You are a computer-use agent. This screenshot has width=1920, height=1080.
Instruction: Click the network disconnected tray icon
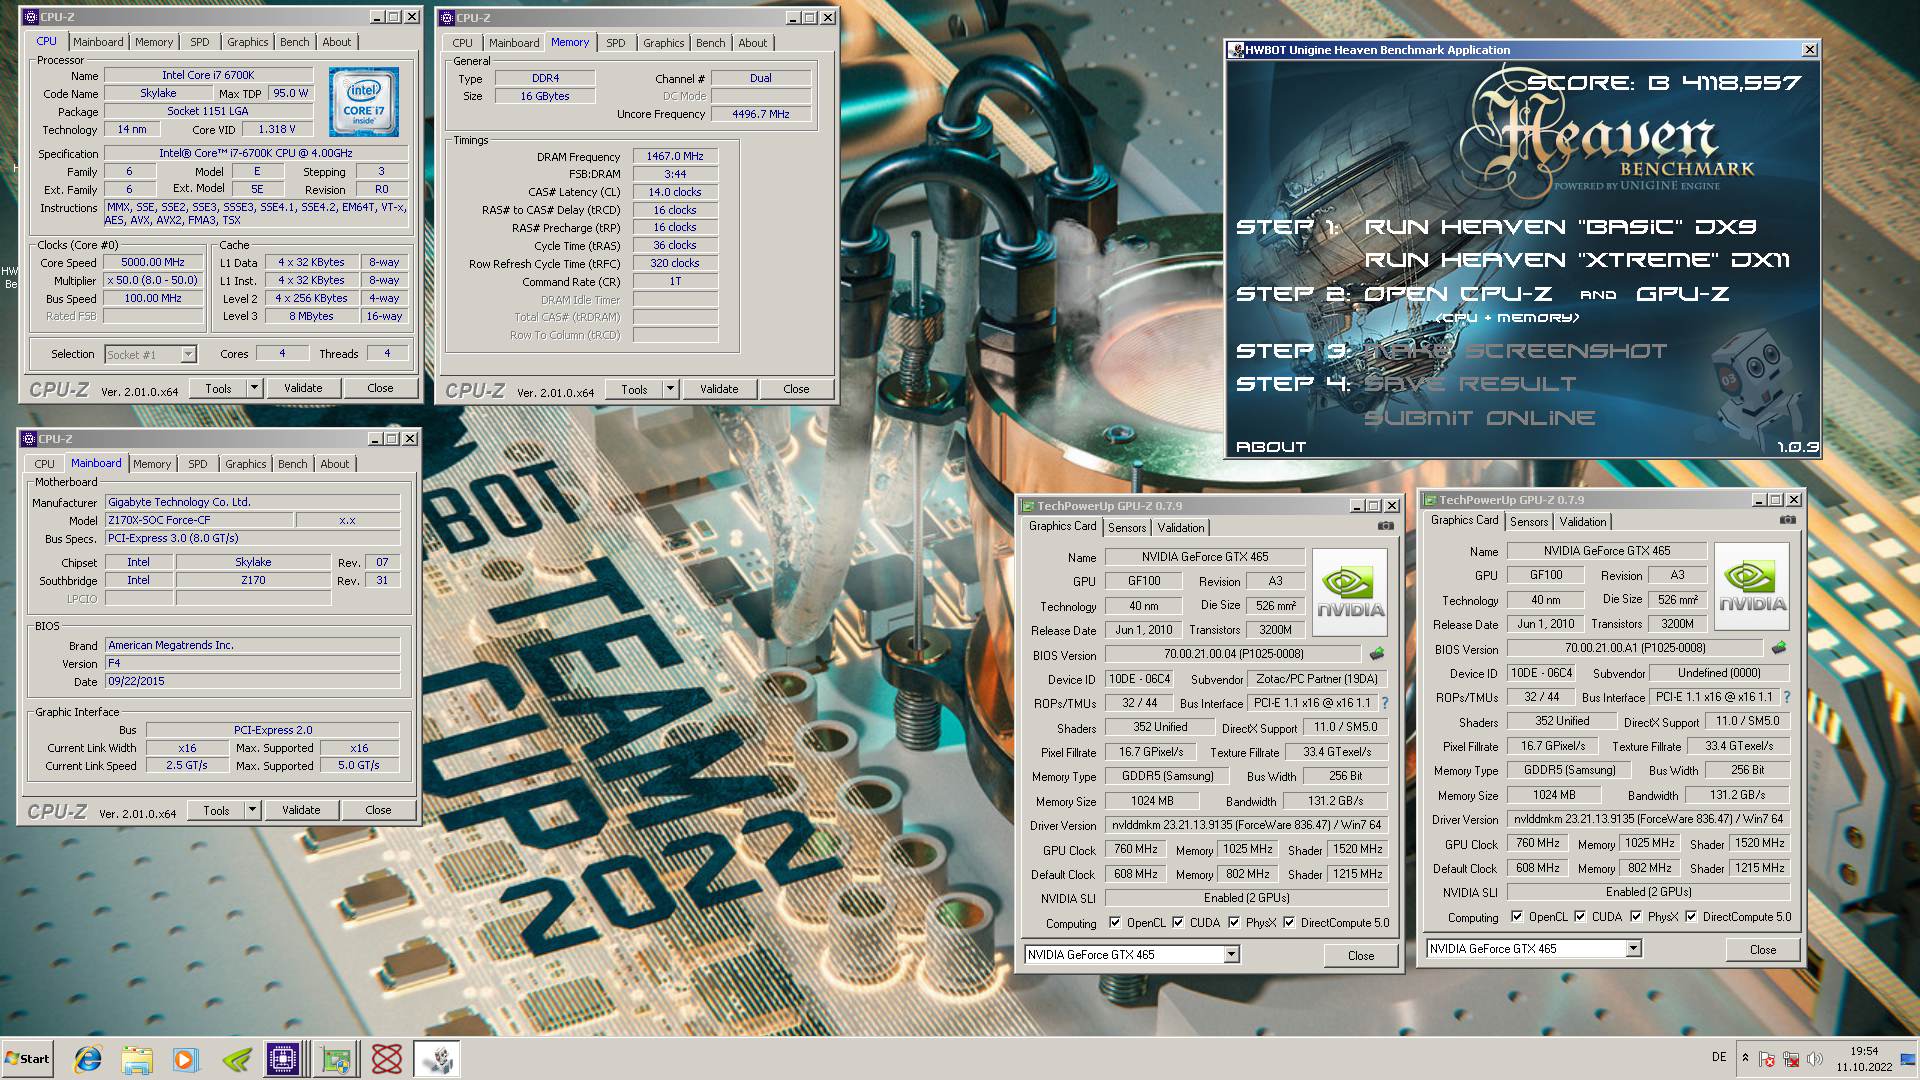1791,1059
